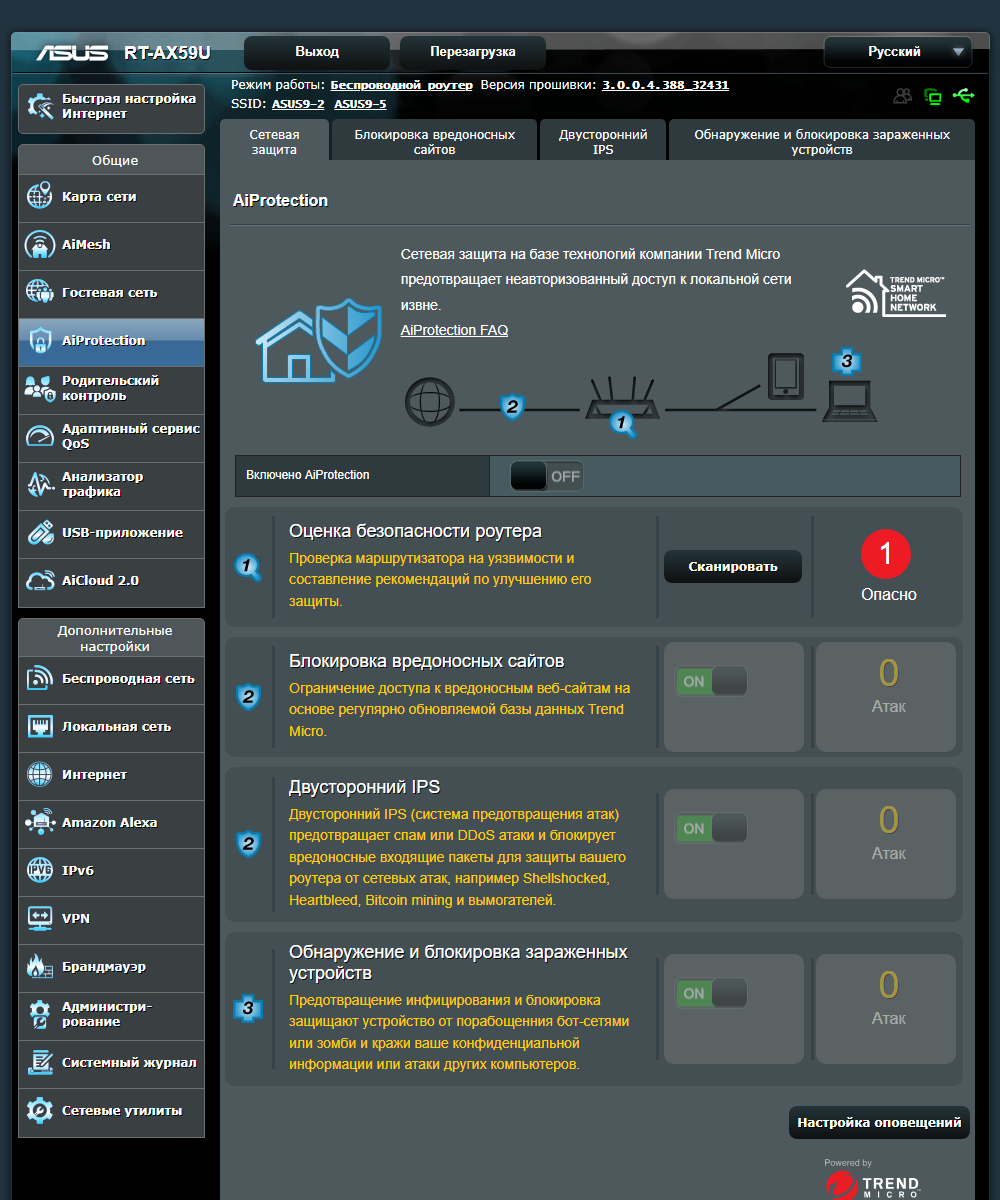1000x1200 pixels.
Task: Click the ASUS9-5 SSID link
Action: pos(360,103)
